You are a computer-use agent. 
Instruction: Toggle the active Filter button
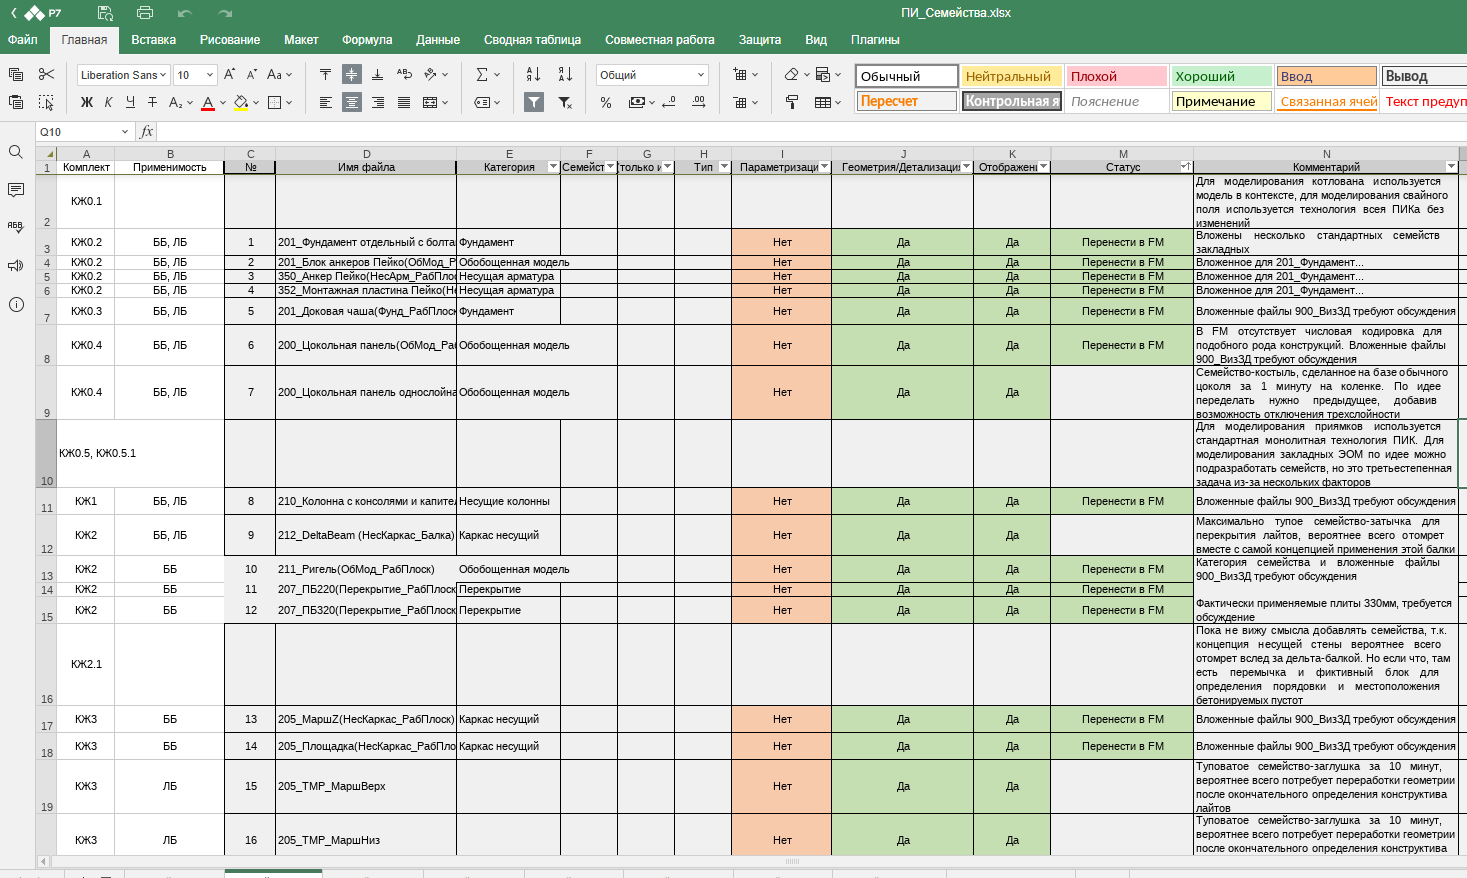click(534, 102)
